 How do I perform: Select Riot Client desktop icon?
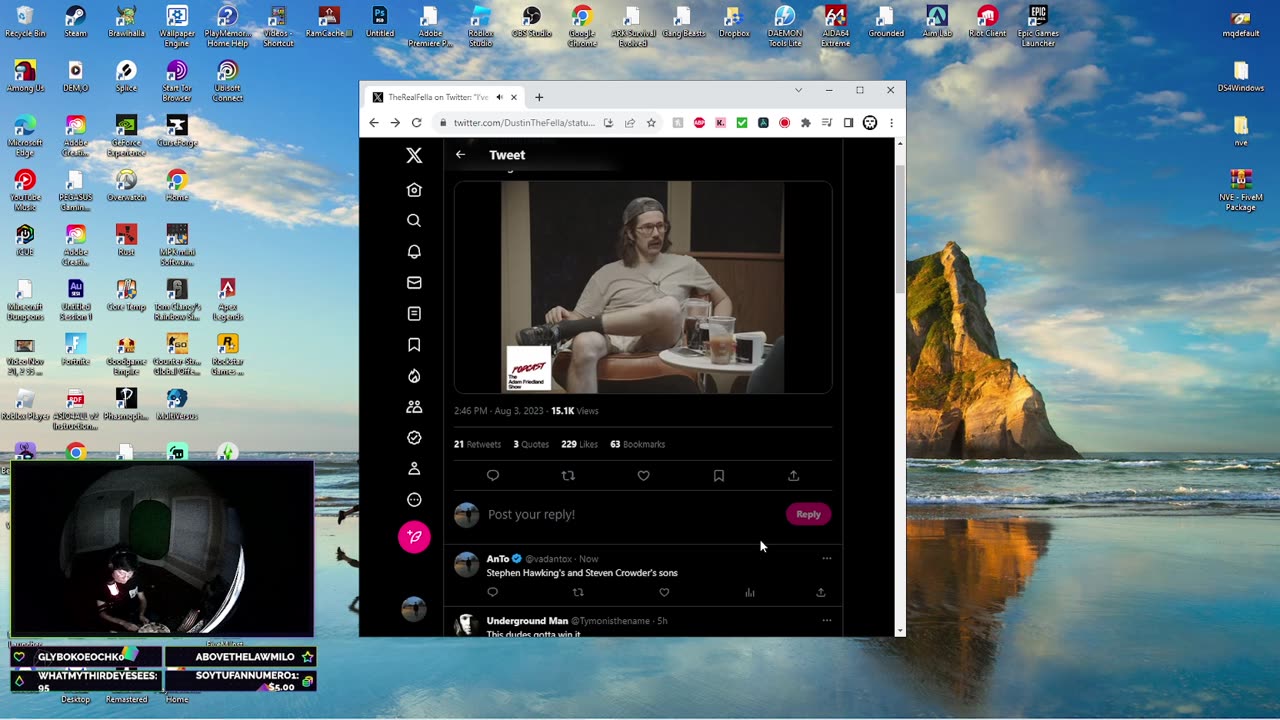click(987, 22)
